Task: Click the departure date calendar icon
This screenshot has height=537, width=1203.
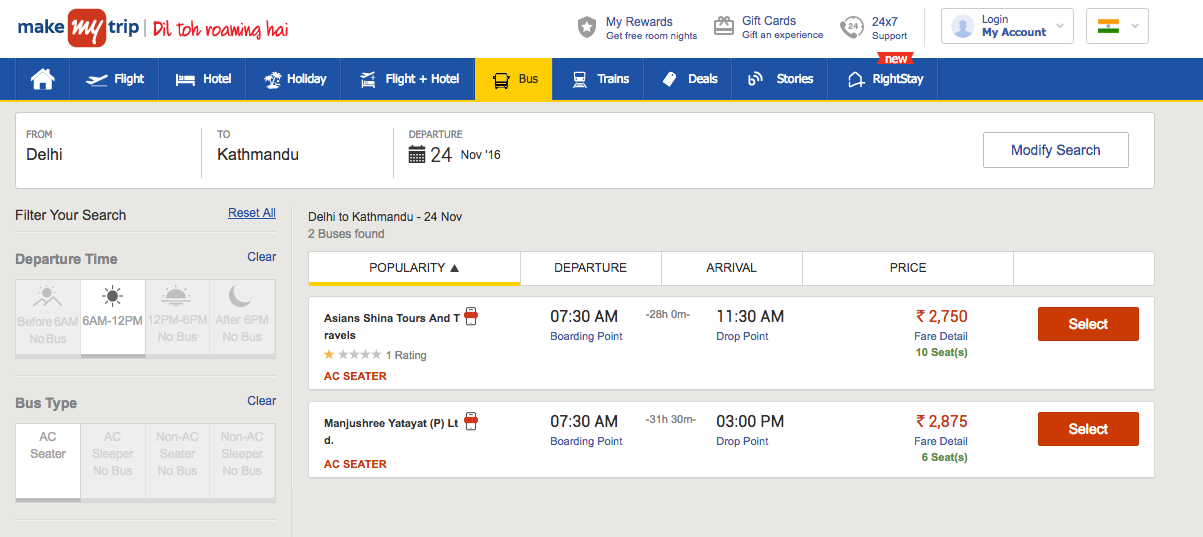Action: pyautogui.click(x=417, y=154)
